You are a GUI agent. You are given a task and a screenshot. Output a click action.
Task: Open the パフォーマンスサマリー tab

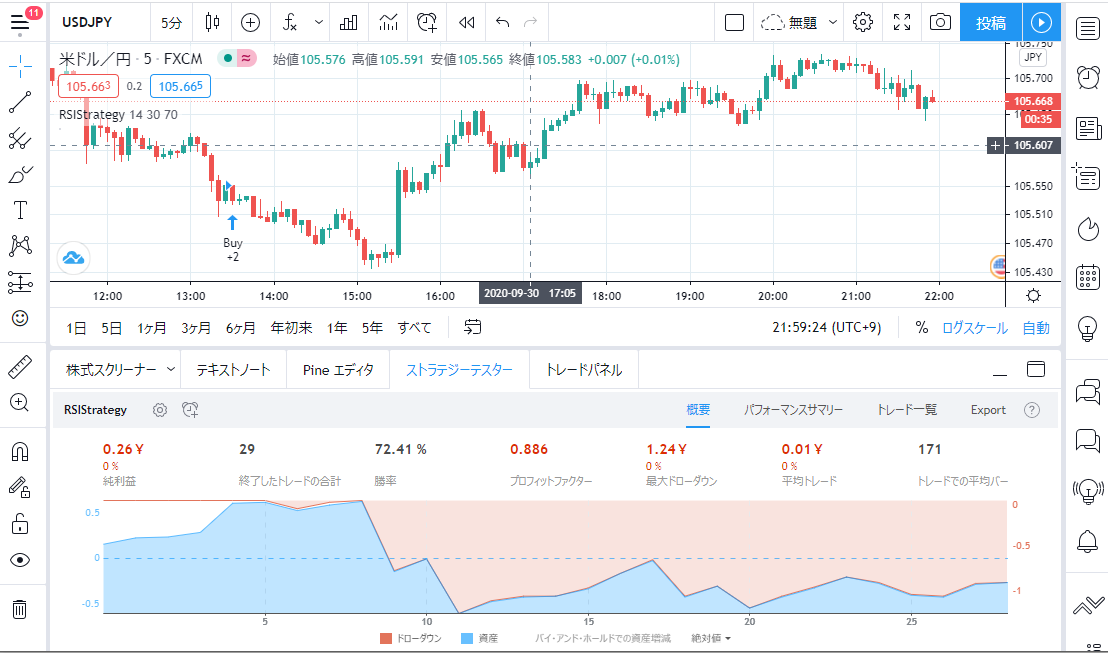793,410
